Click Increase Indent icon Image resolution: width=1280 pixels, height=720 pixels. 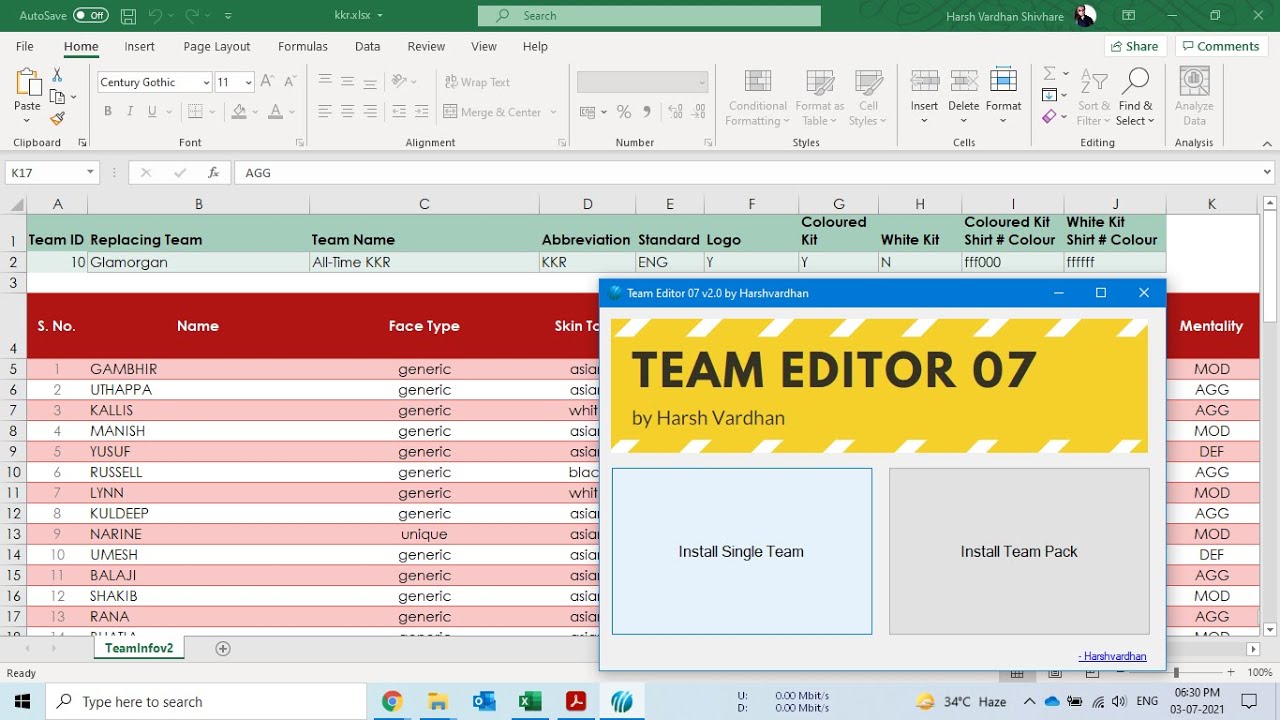[422, 112]
